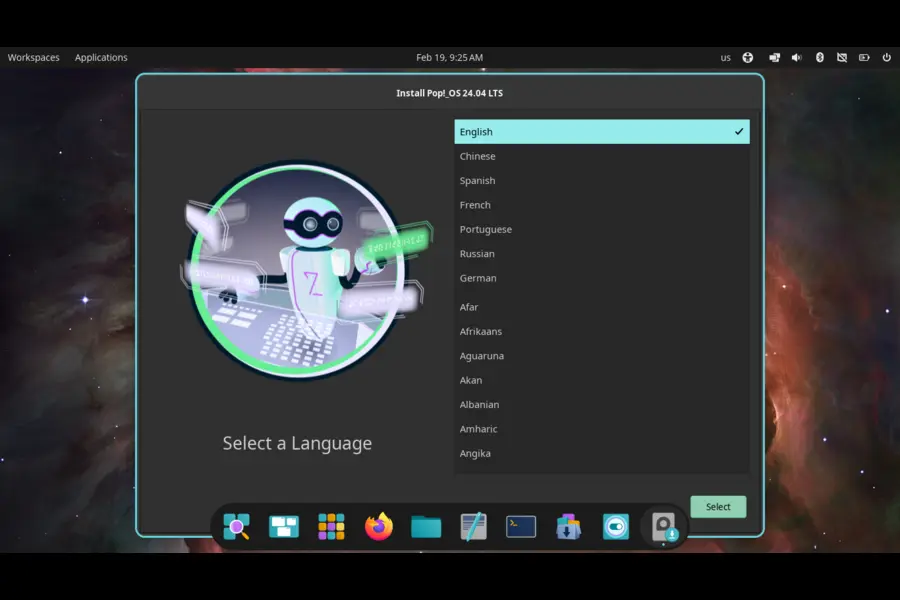The width and height of the screenshot is (900, 600).
Task: Adjust the volume via the speaker icon
Action: pos(796,57)
